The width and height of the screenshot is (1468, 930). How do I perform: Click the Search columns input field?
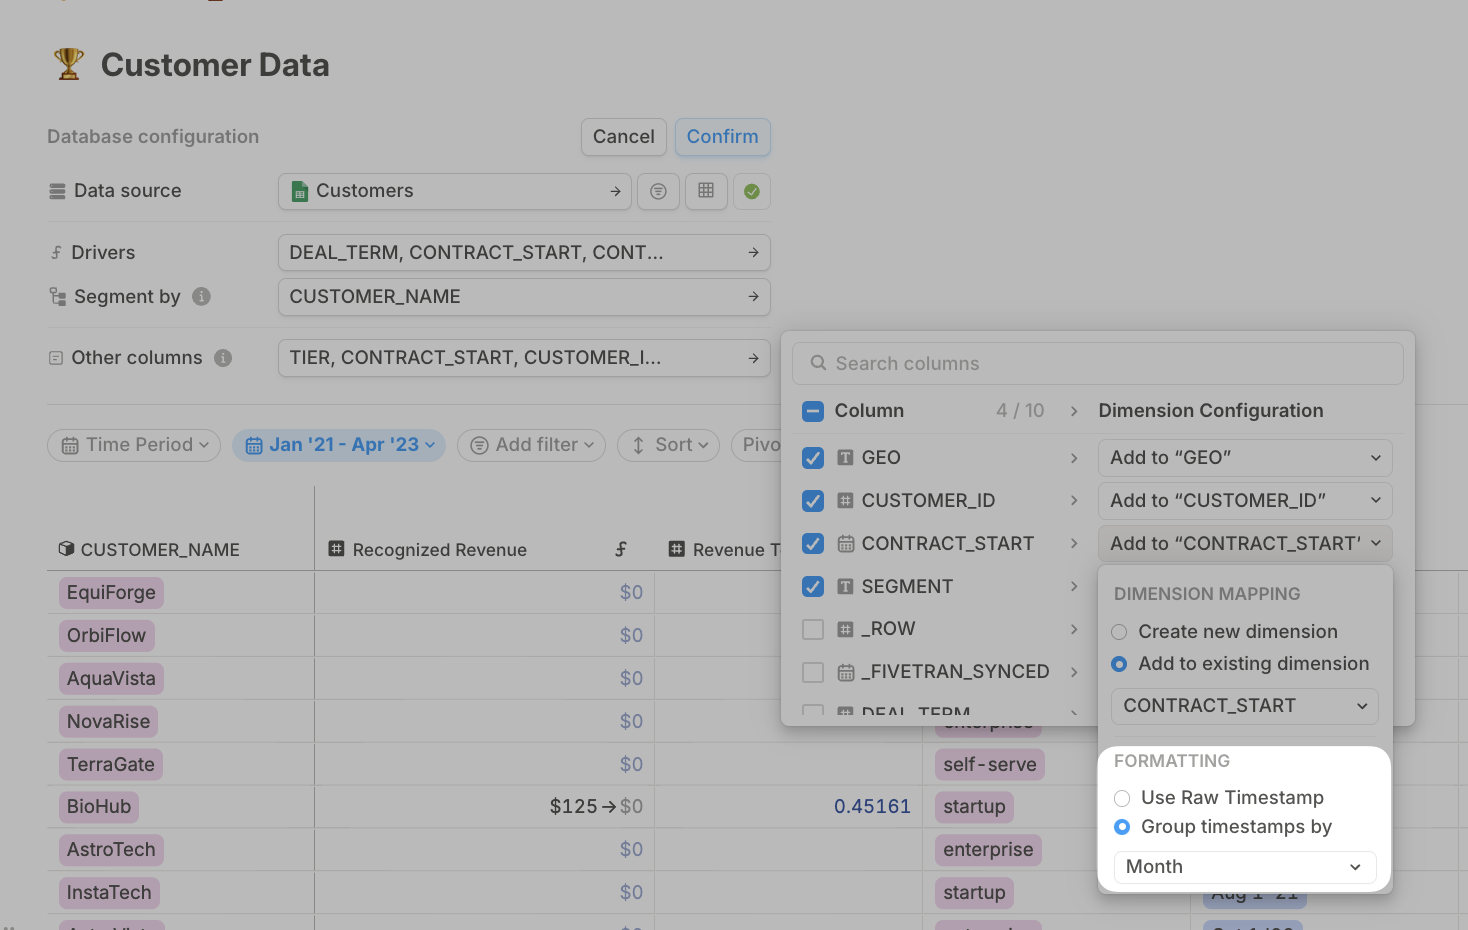click(x=1098, y=364)
